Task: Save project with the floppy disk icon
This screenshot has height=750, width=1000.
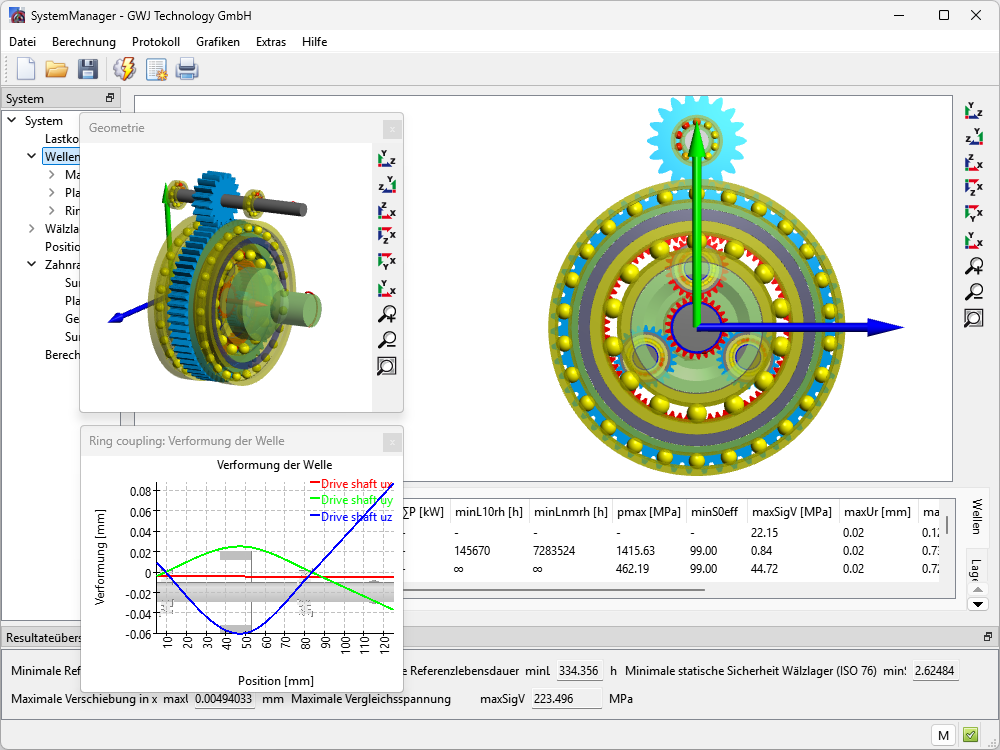Action: (x=88, y=69)
